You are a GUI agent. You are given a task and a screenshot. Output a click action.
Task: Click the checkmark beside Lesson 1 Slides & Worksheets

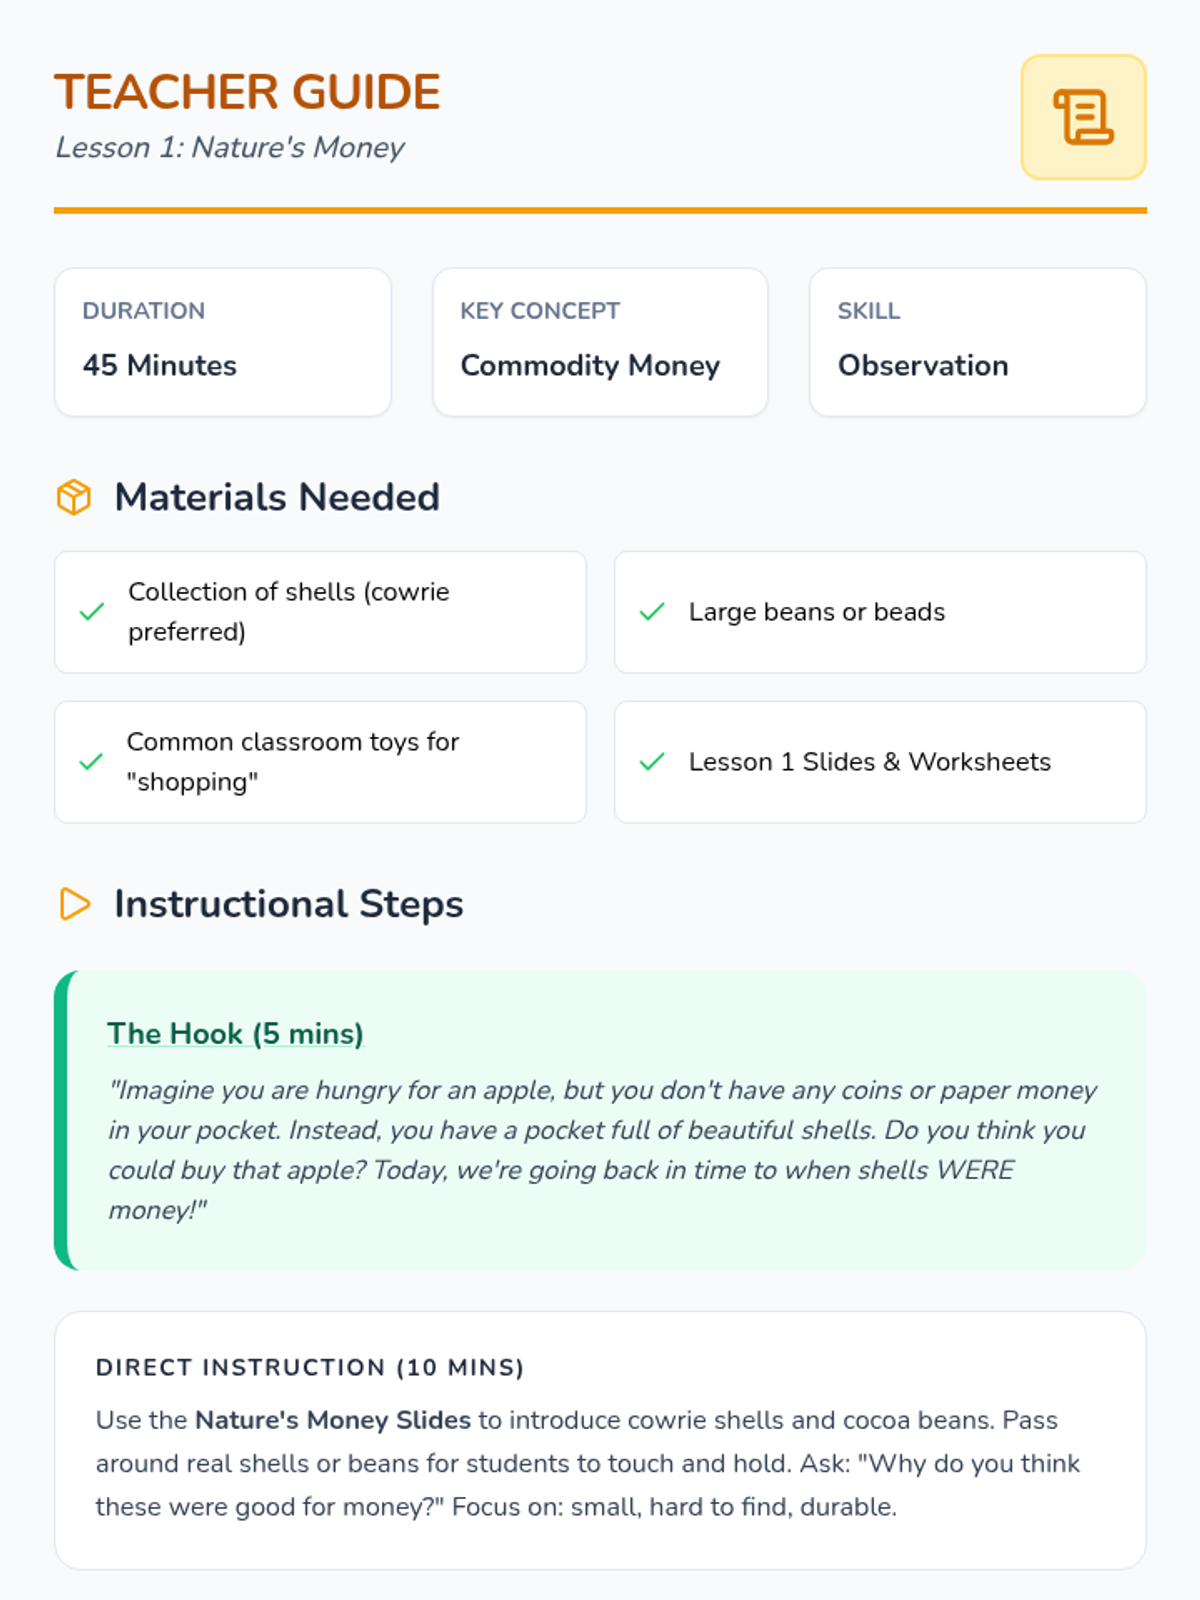[x=652, y=762]
